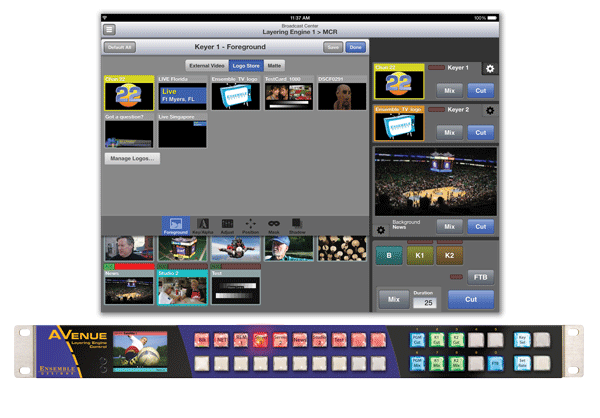Toggle the K2 layer button
600x418 pixels.
point(450,255)
